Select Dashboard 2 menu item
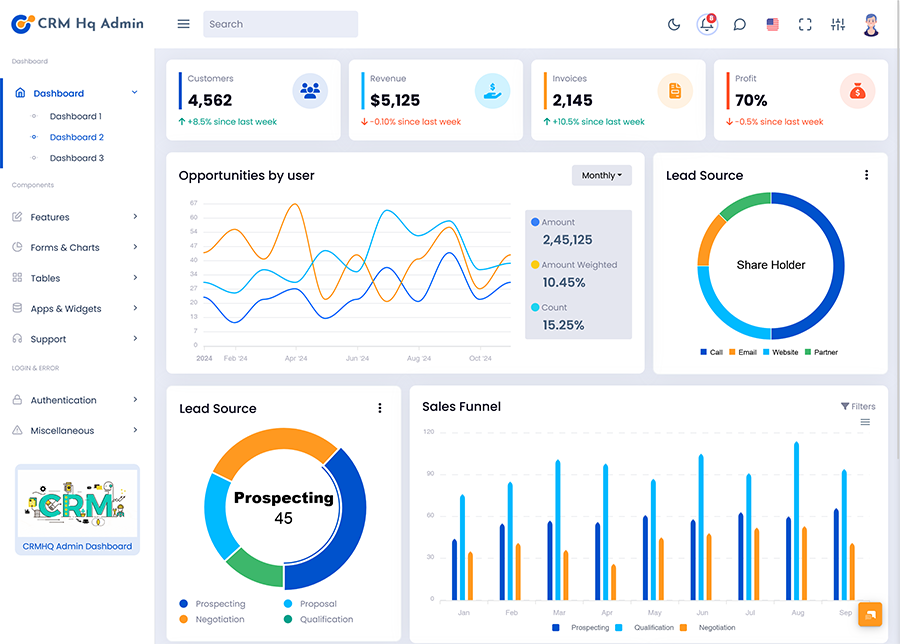Viewport: 900px width, 644px height. pos(77,137)
